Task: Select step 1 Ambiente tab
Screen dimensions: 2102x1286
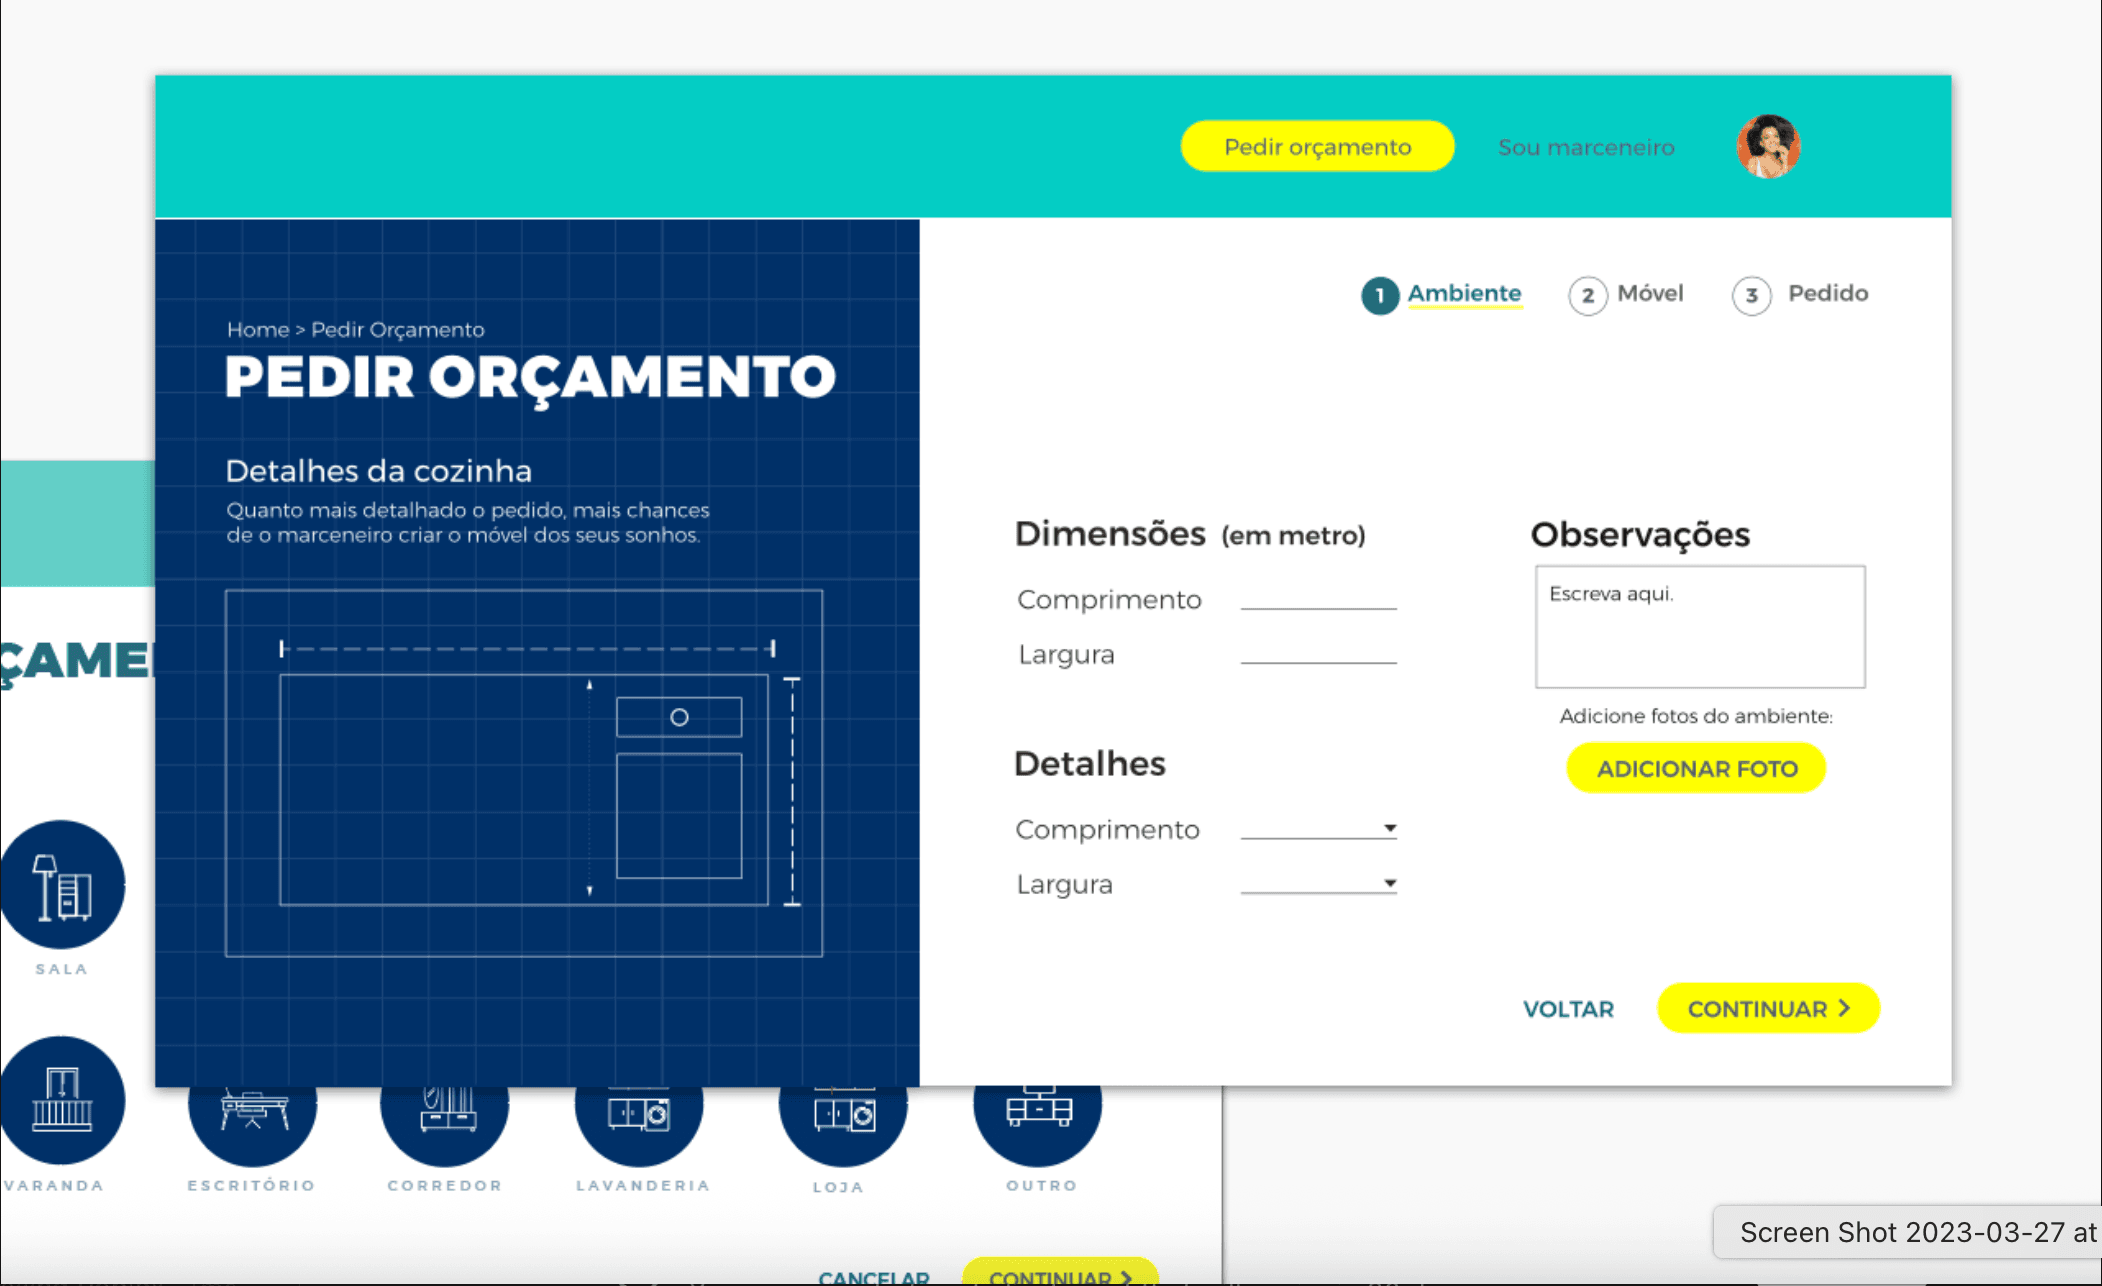Action: point(1442,294)
